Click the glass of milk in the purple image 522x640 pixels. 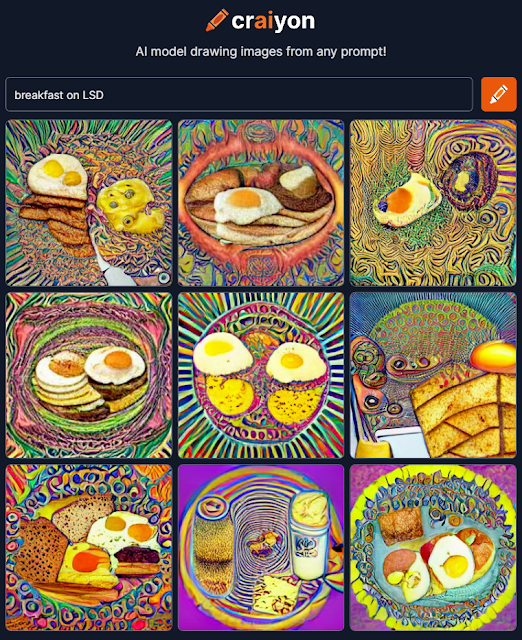coord(309,535)
